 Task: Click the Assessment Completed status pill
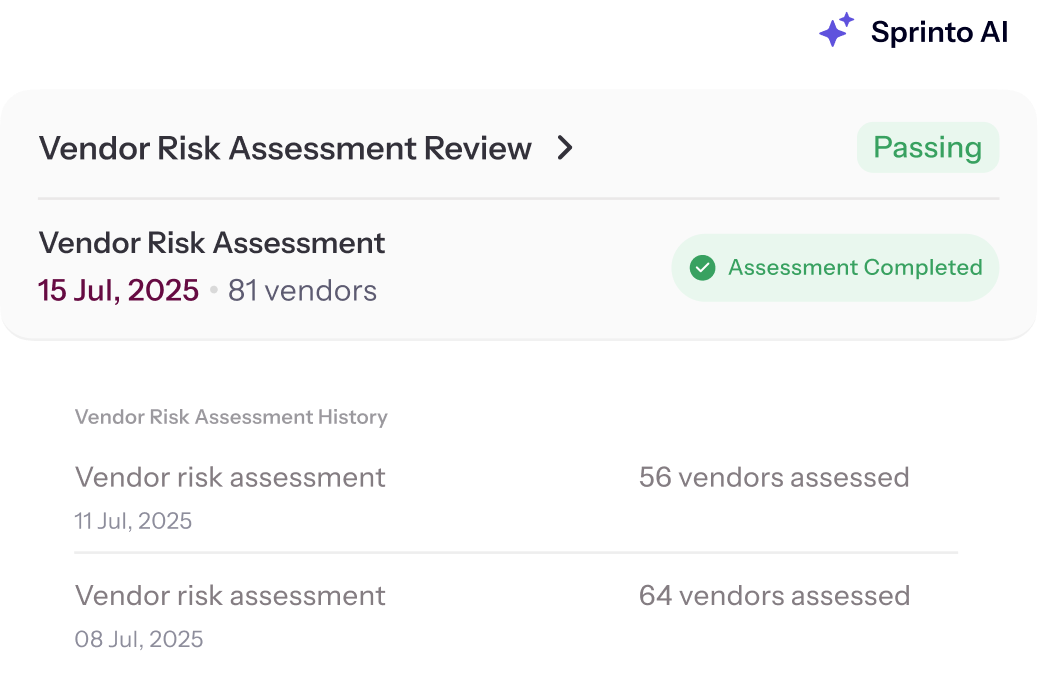834,267
